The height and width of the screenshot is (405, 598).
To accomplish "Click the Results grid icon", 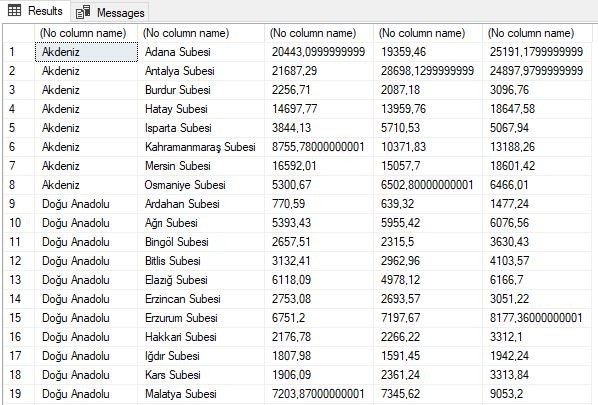I will [x=14, y=11].
